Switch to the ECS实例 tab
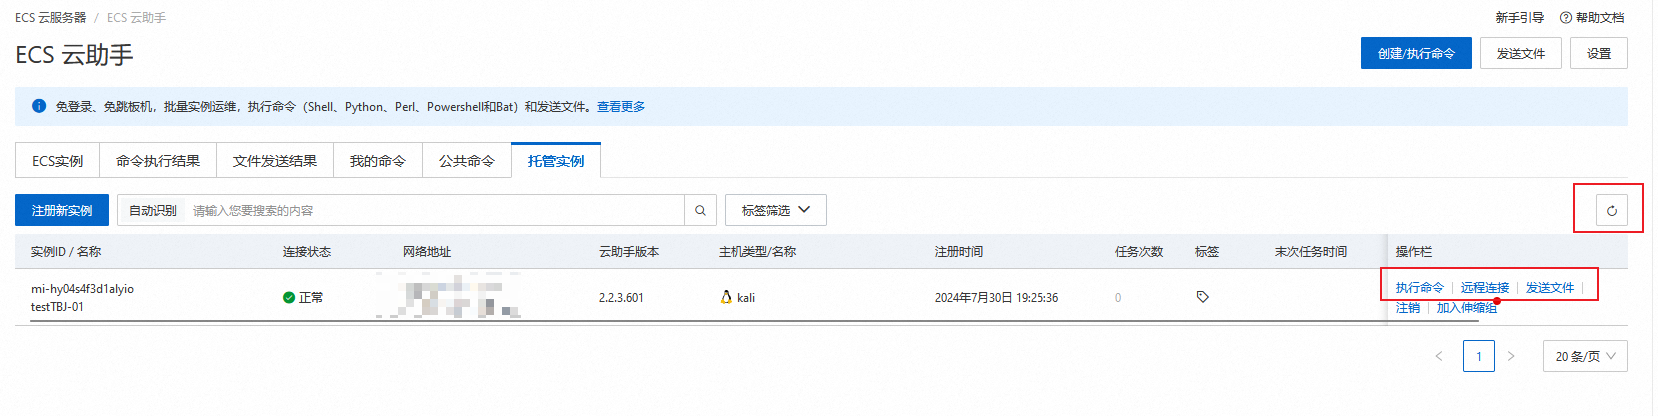Viewport: 1658px width, 416px height. (58, 161)
